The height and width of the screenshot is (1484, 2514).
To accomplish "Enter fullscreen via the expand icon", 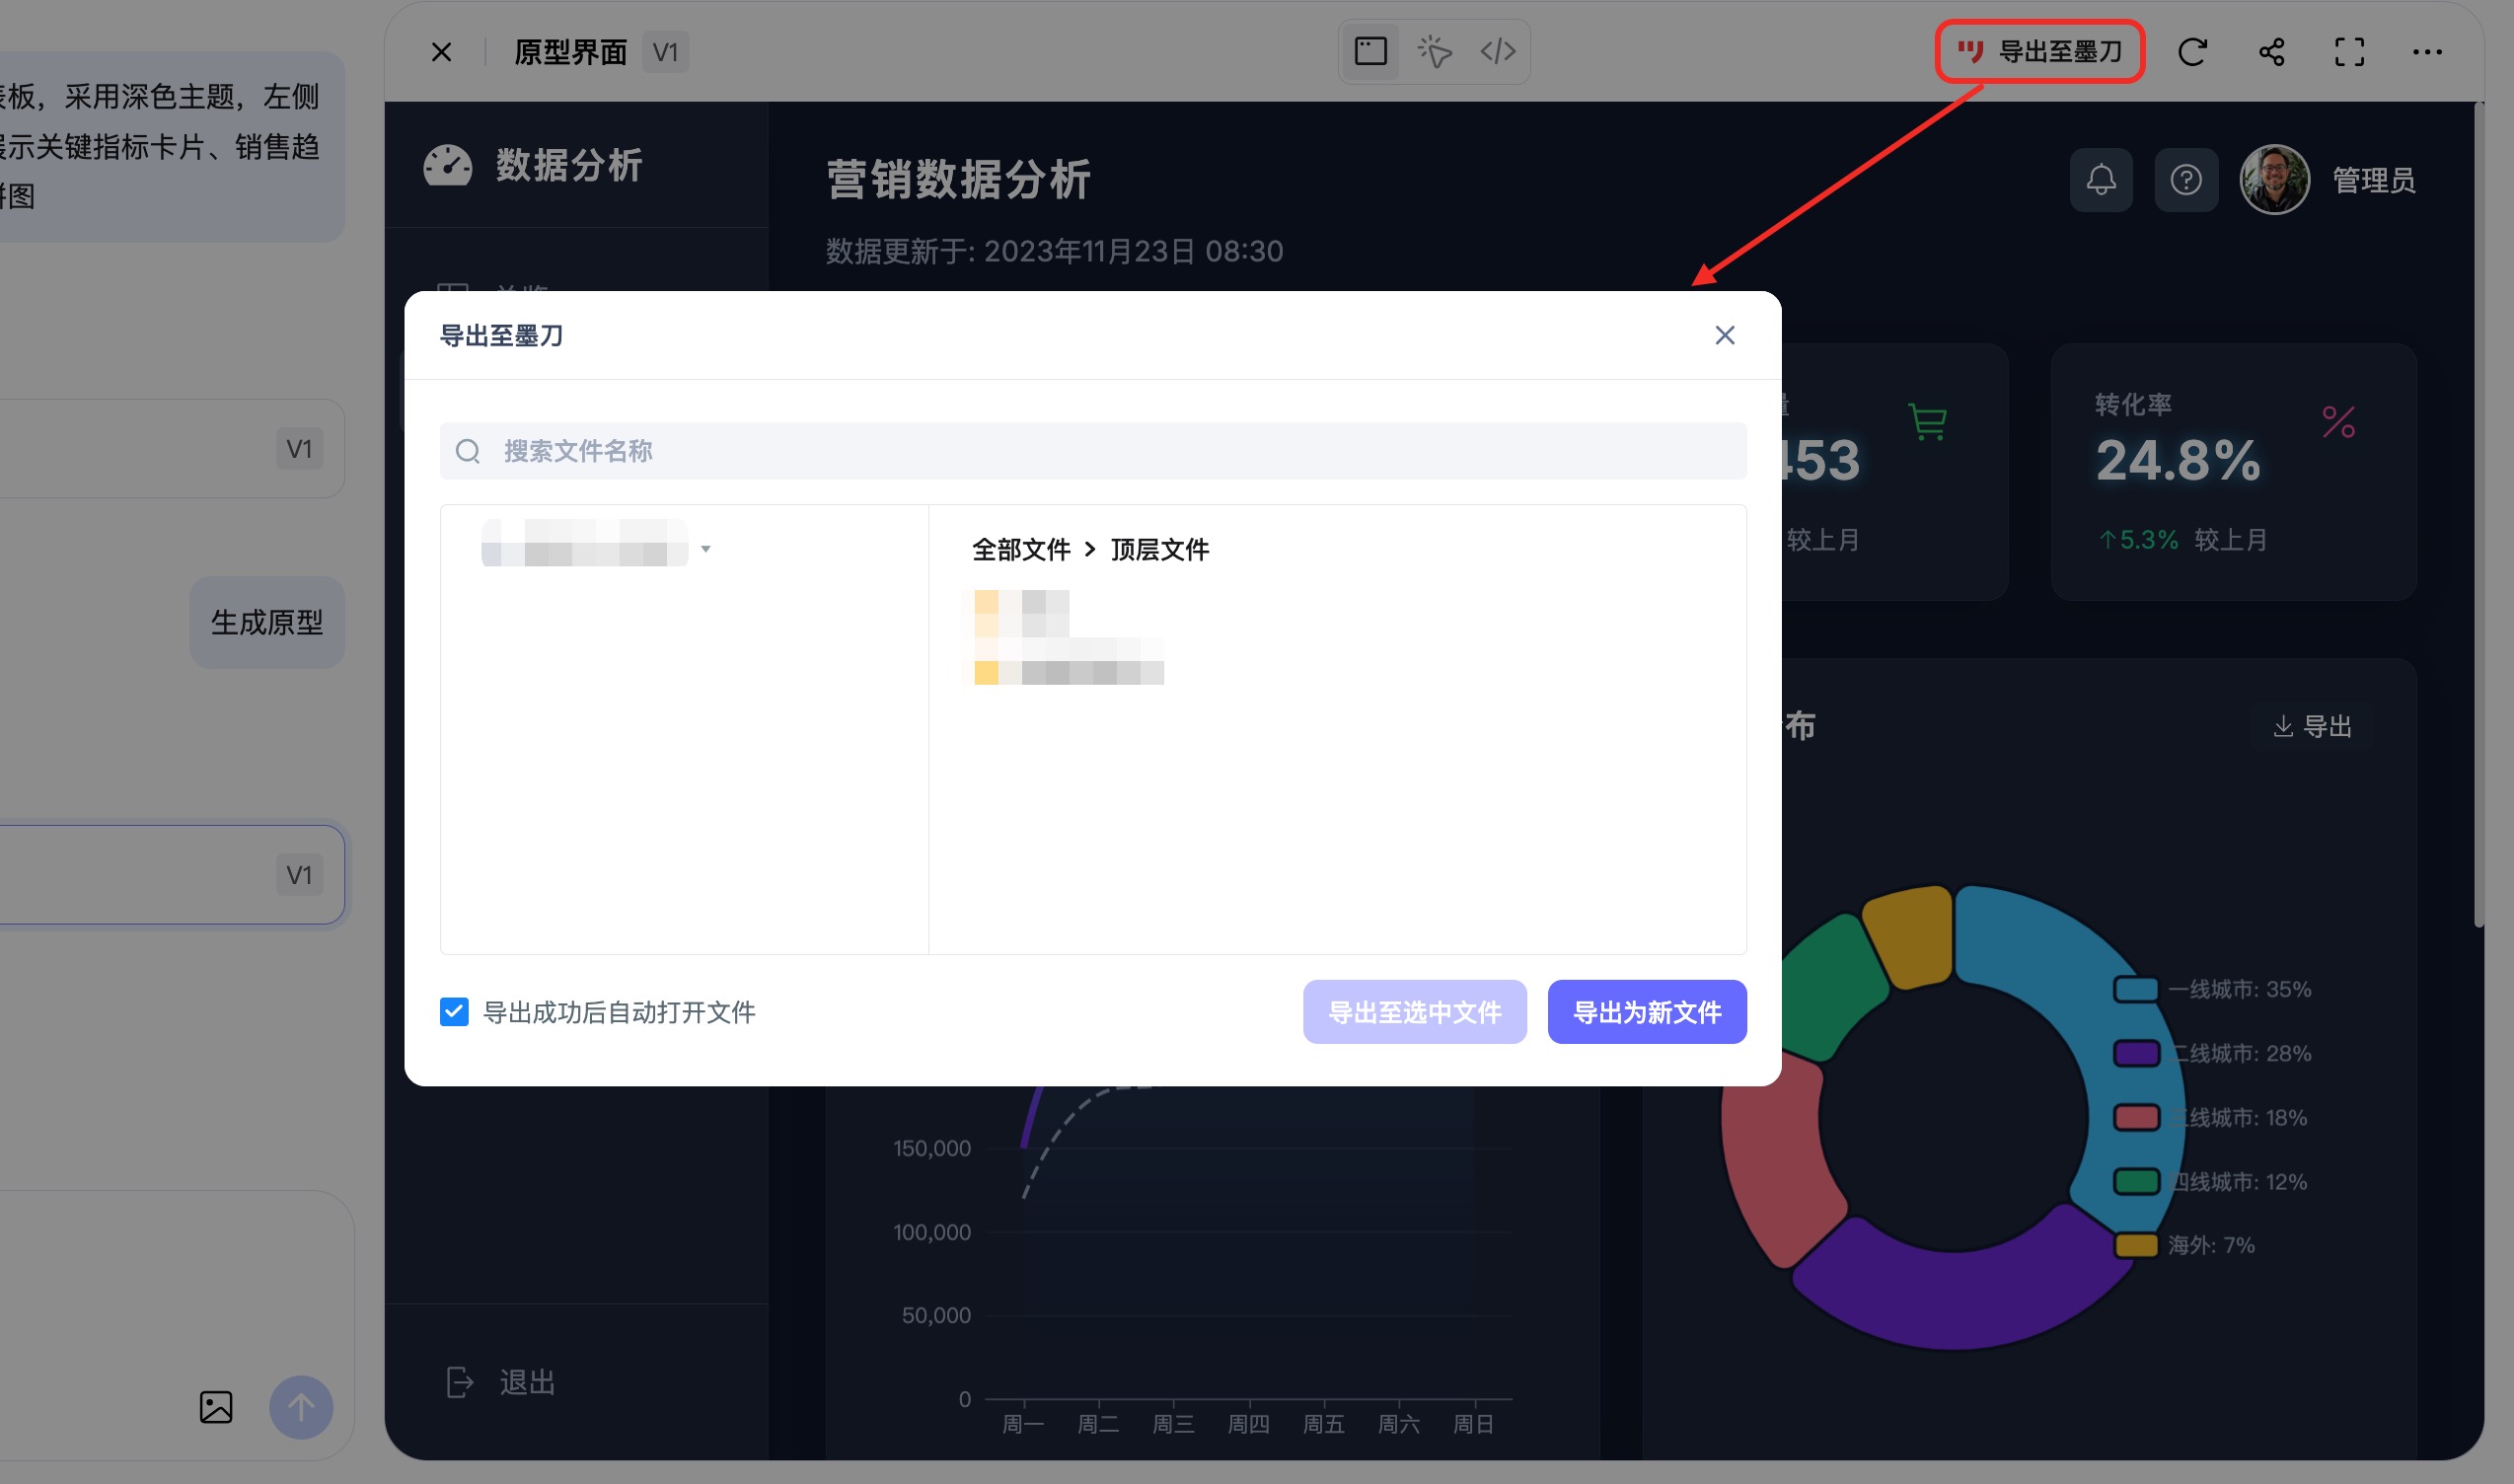I will (x=2350, y=51).
